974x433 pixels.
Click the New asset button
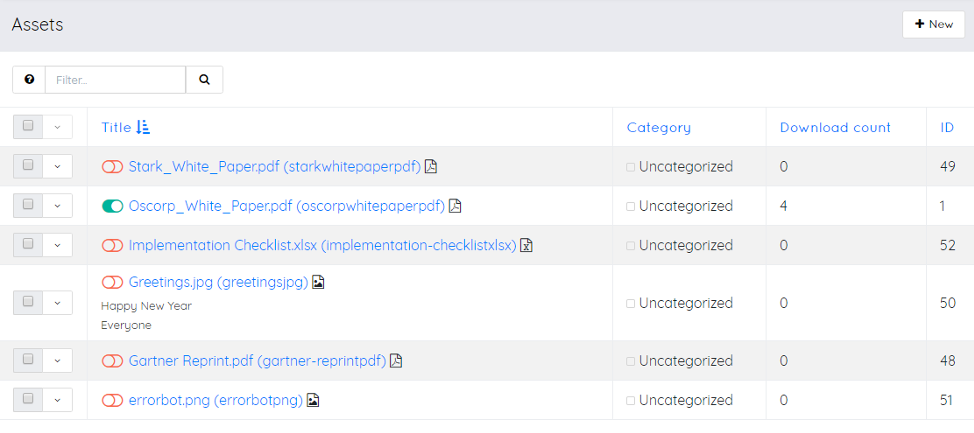[x=933, y=24]
